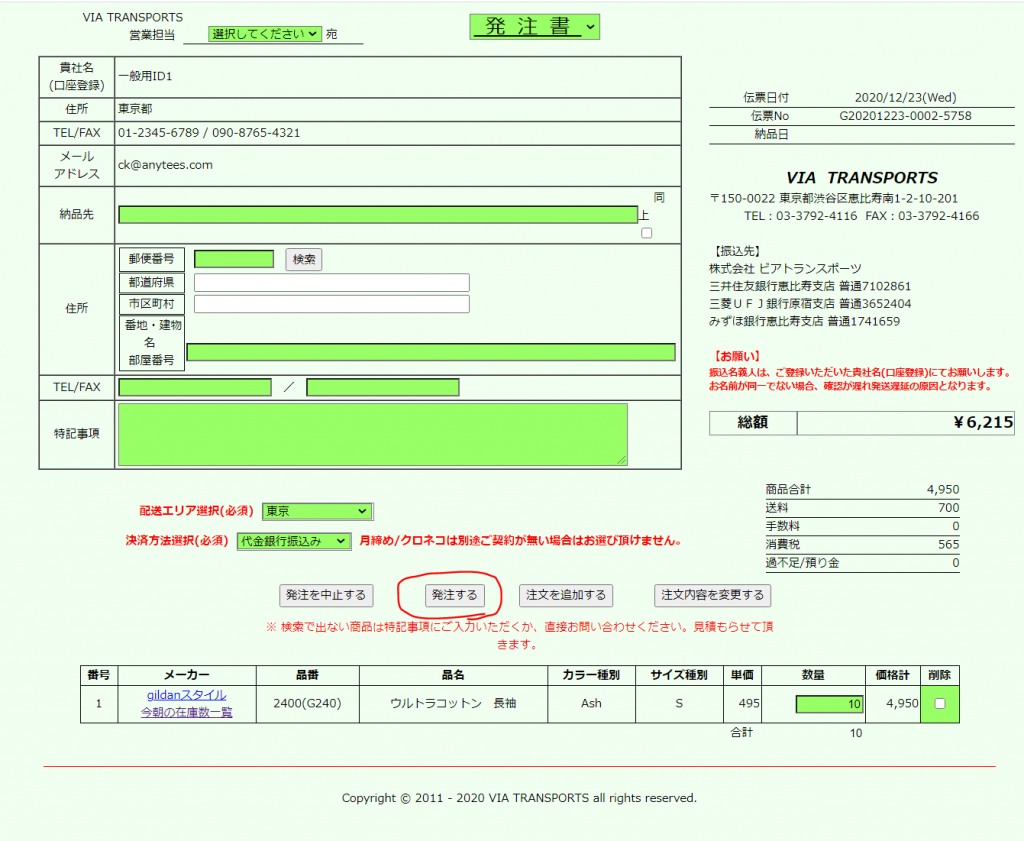Screen dimensions: 1024x841
Task: Click the total amount ¥6,215
Action: pyautogui.click(x=983, y=422)
